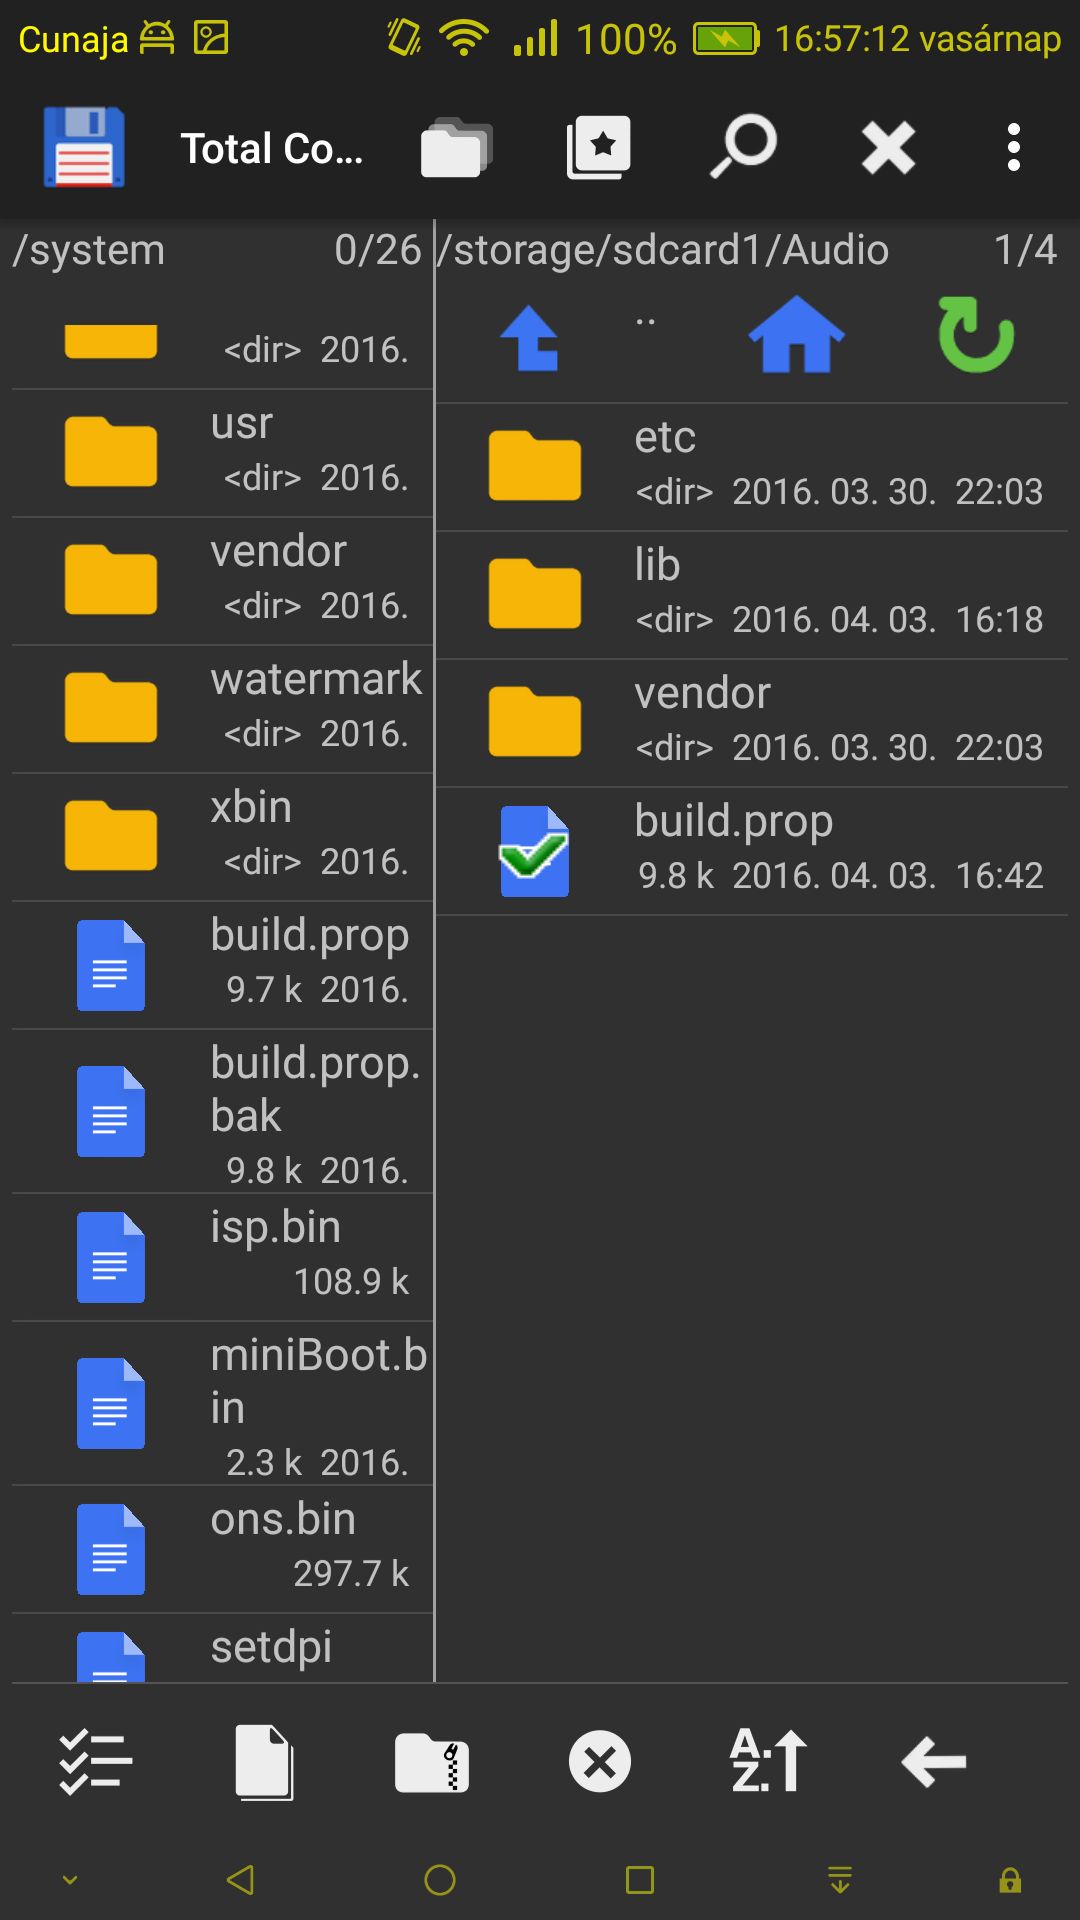The width and height of the screenshot is (1080, 1920).
Task: Collapse navigation bar with chevron
Action: point(70,1880)
